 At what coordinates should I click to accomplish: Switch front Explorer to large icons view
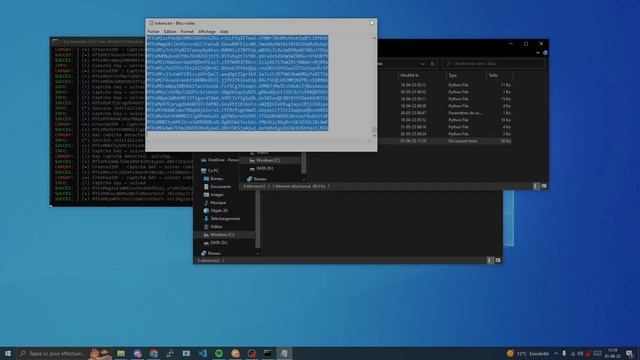point(544,186)
